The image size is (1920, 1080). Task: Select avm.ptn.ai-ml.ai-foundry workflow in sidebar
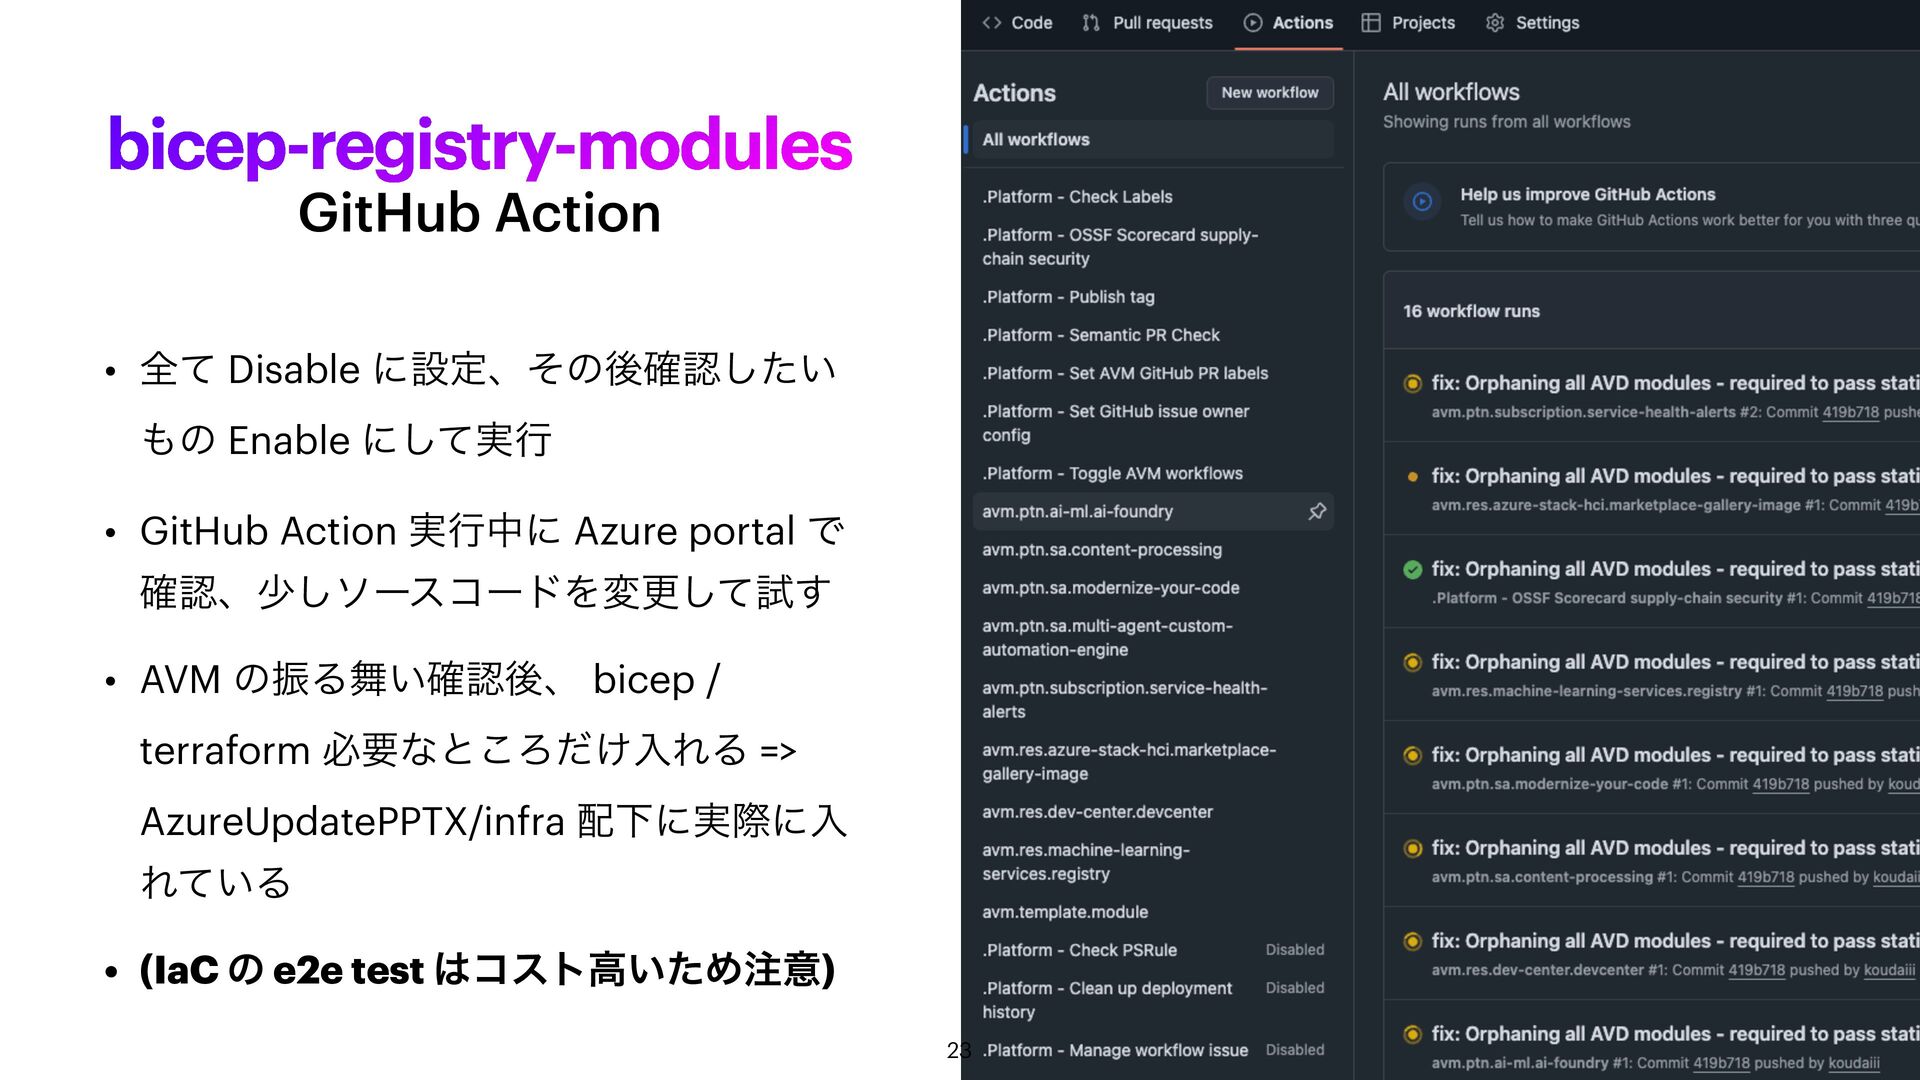click(x=1153, y=511)
